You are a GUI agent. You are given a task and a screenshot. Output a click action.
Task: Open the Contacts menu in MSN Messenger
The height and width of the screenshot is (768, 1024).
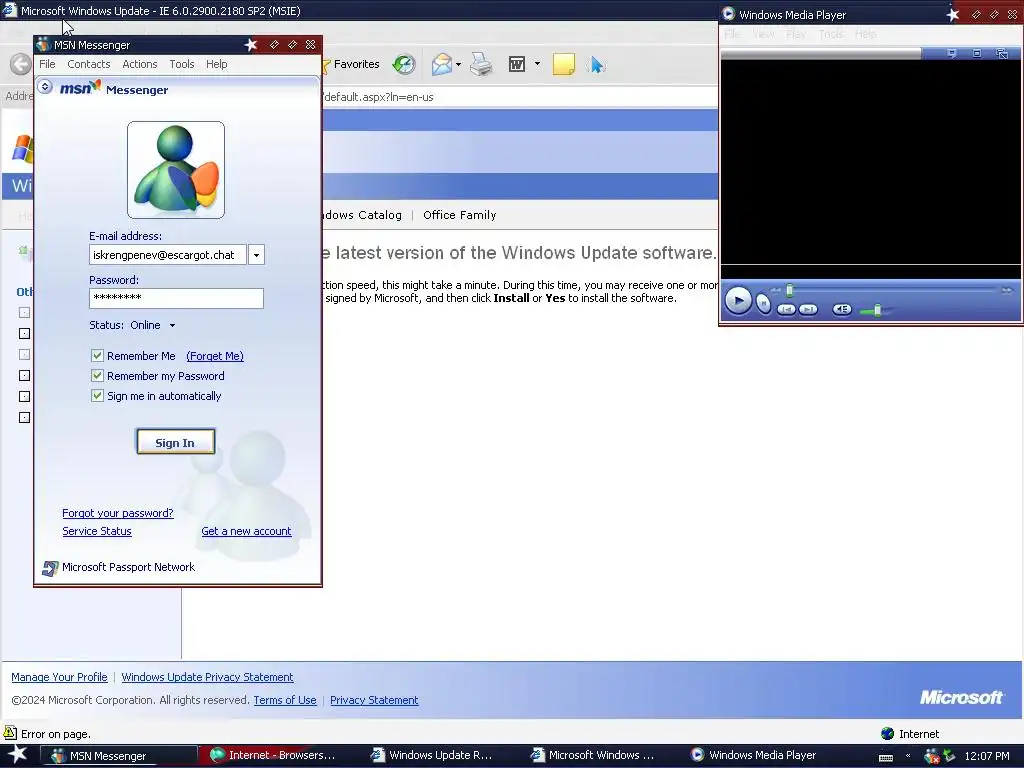(89, 64)
